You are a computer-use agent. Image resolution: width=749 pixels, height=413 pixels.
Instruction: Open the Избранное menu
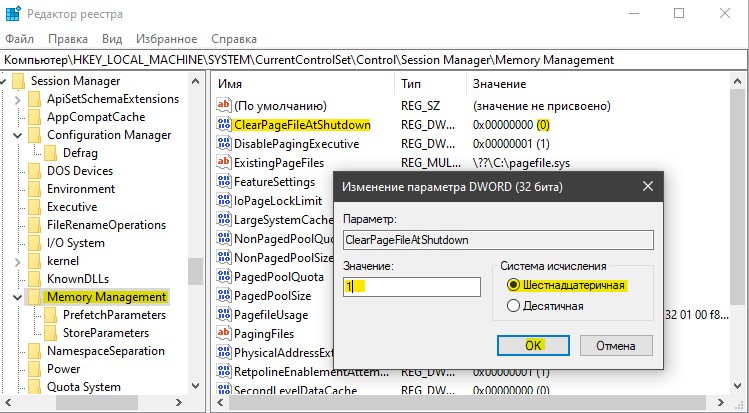coord(166,39)
